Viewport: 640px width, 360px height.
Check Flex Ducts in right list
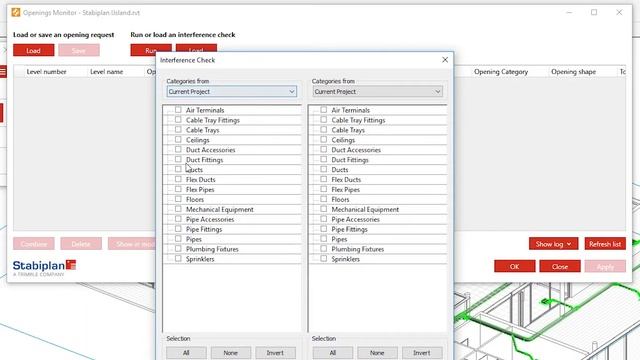(324, 179)
